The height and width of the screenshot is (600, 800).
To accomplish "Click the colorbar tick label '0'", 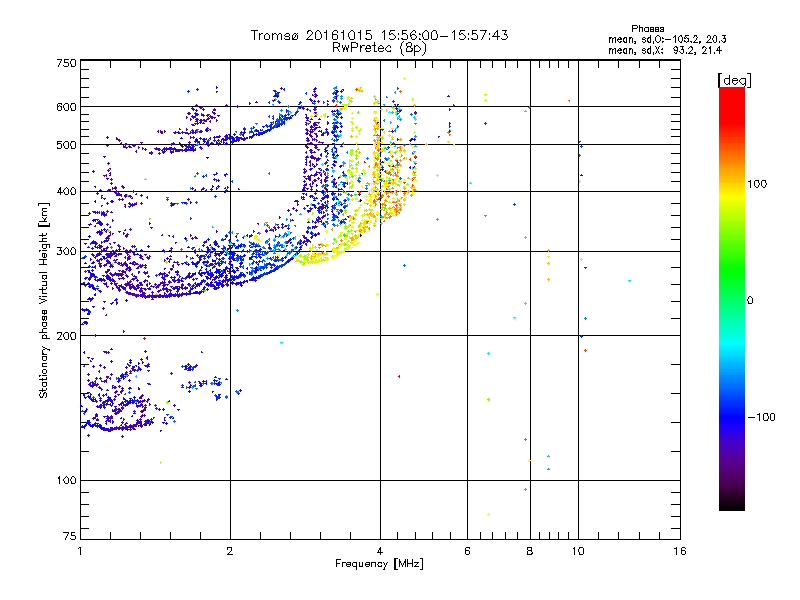I will pyautogui.click(x=750, y=301).
